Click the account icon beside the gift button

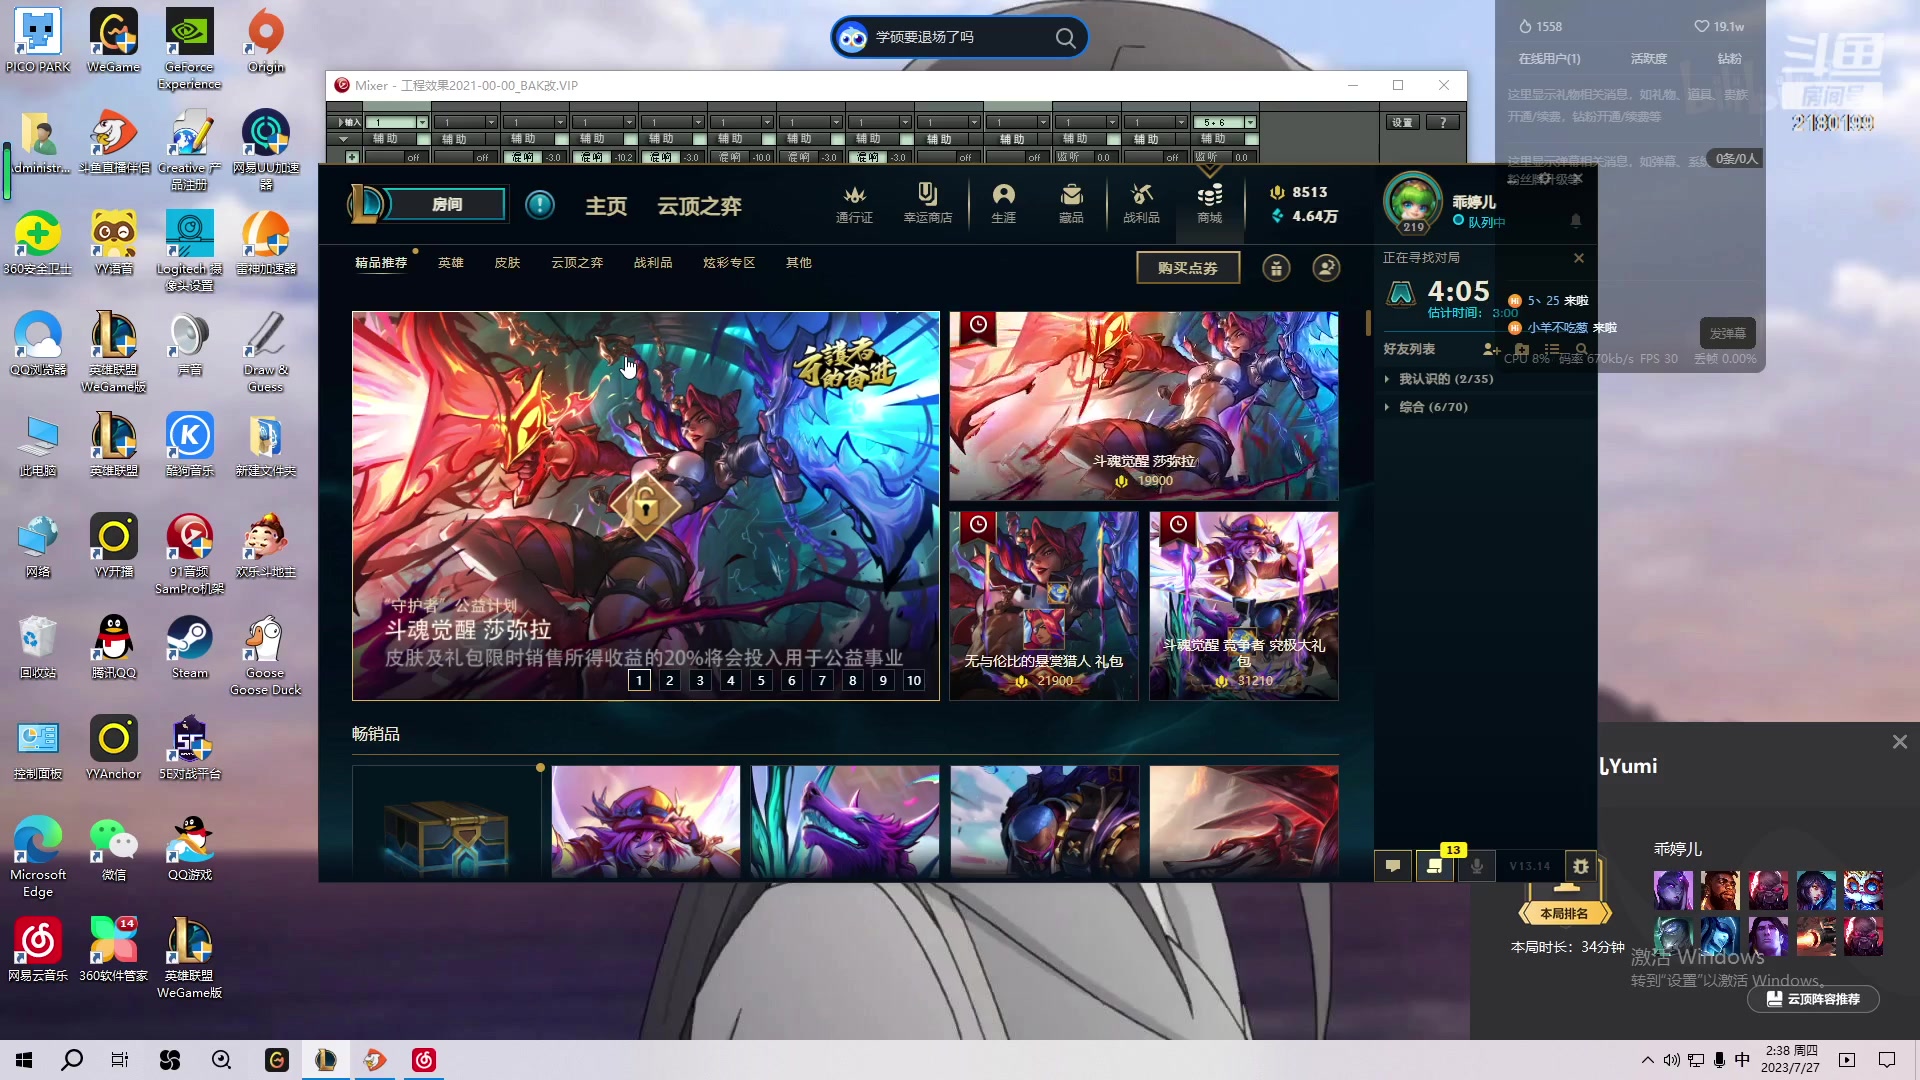(x=1326, y=268)
